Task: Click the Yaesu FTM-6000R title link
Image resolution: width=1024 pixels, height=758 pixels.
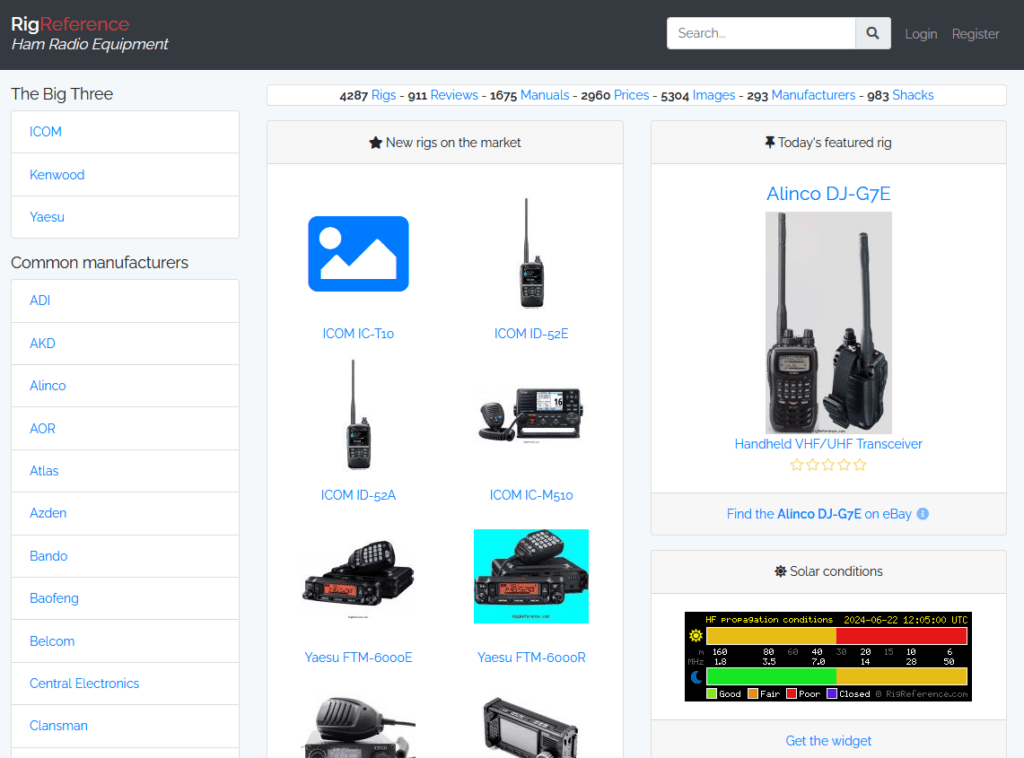Action: click(x=531, y=657)
